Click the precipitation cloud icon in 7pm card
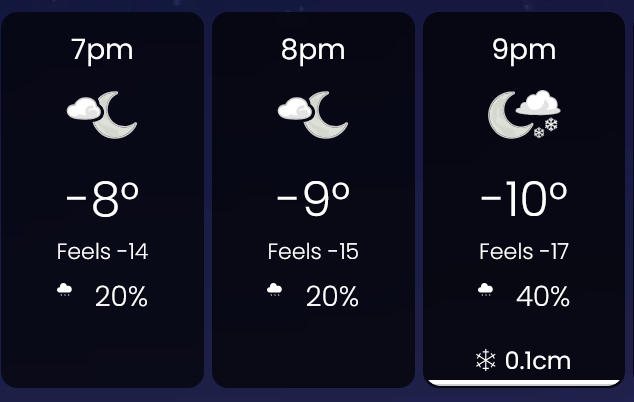 [x=65, y=291]
